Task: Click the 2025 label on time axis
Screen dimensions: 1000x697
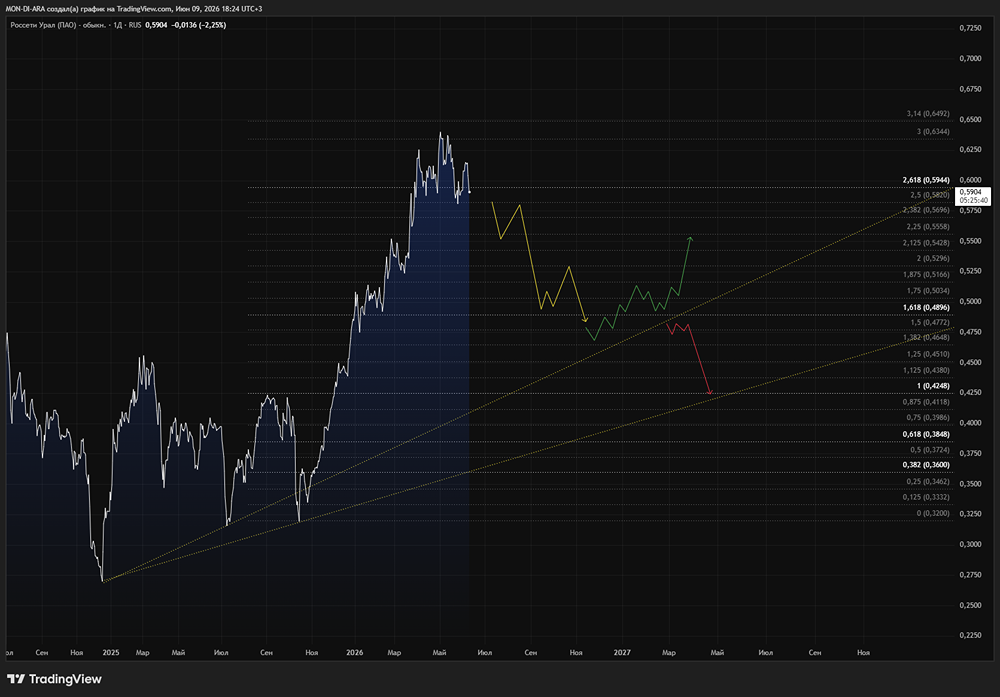Action: coord(111,652)
